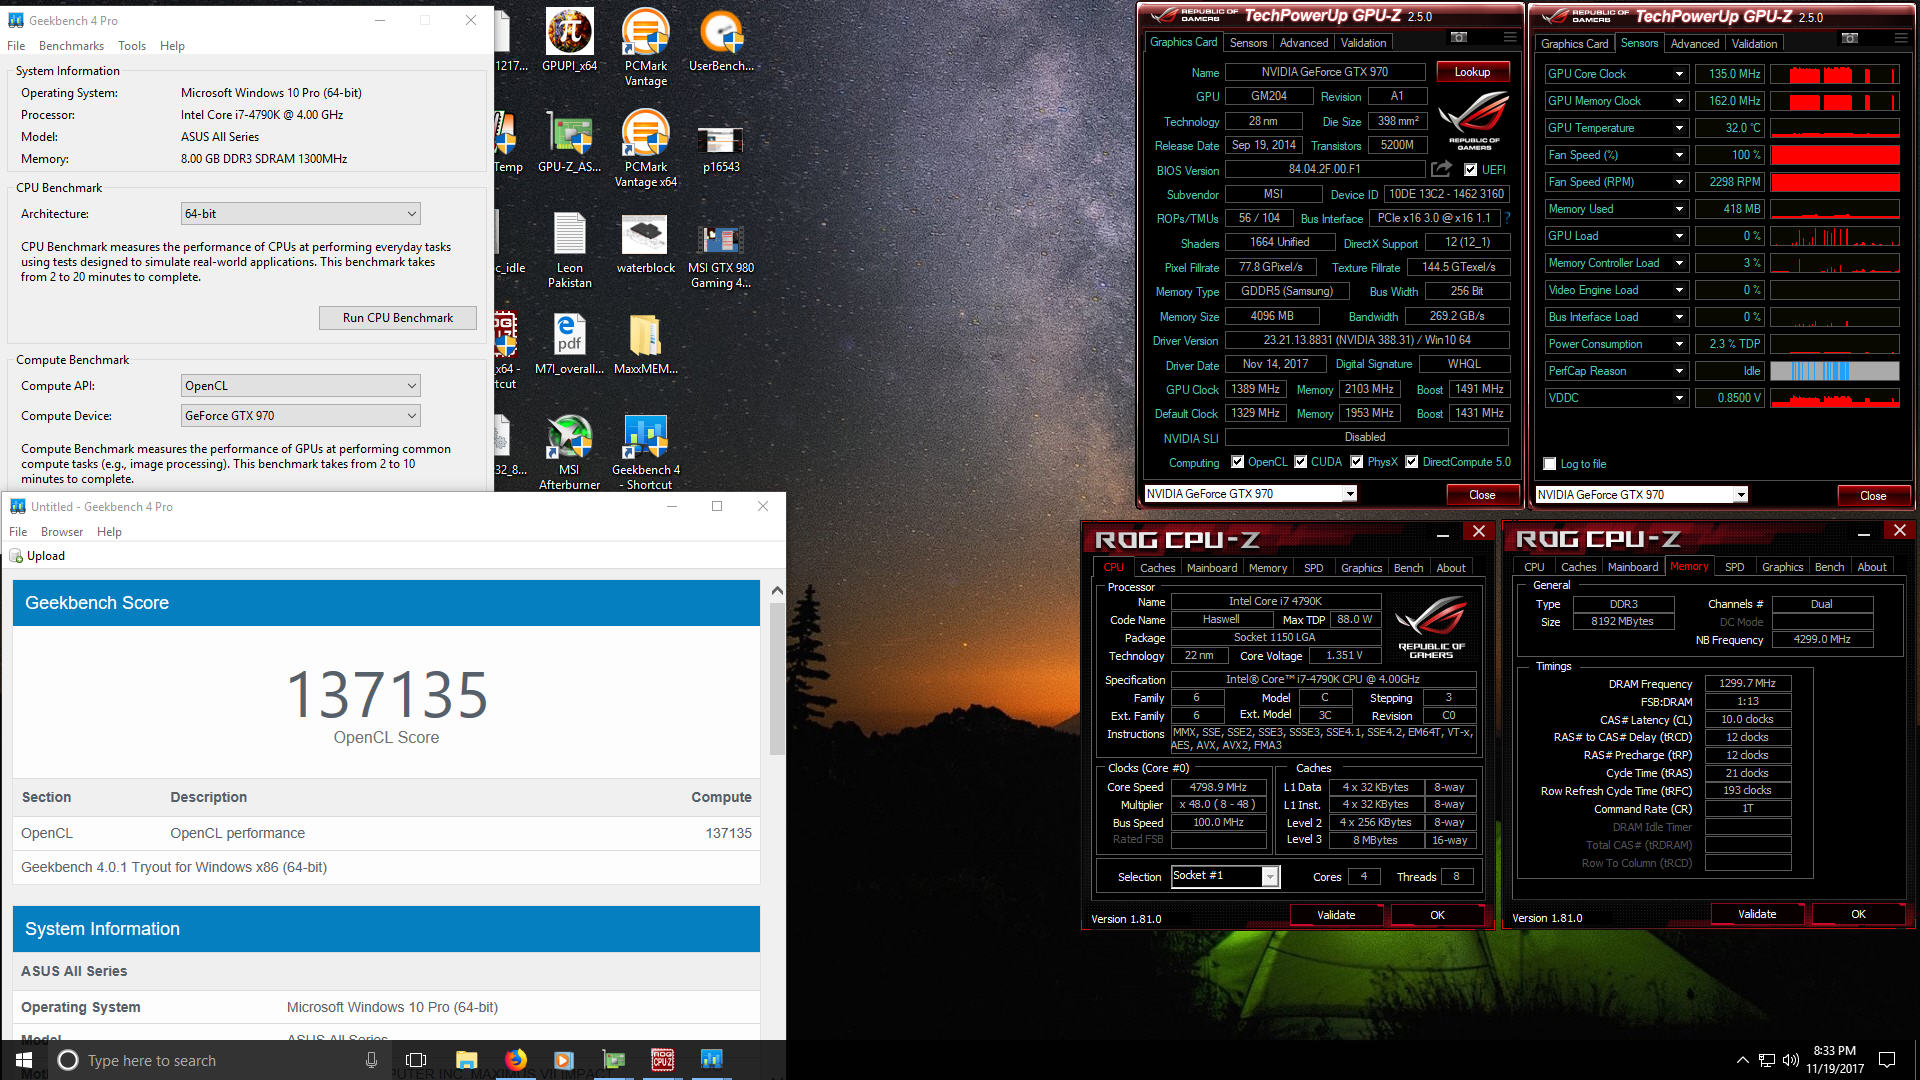This screenshot has width=1920, height=1080.
Task: Click OK in the CPU-Z Memory window
Action: pyautogui.click(x=1858, y=914)
